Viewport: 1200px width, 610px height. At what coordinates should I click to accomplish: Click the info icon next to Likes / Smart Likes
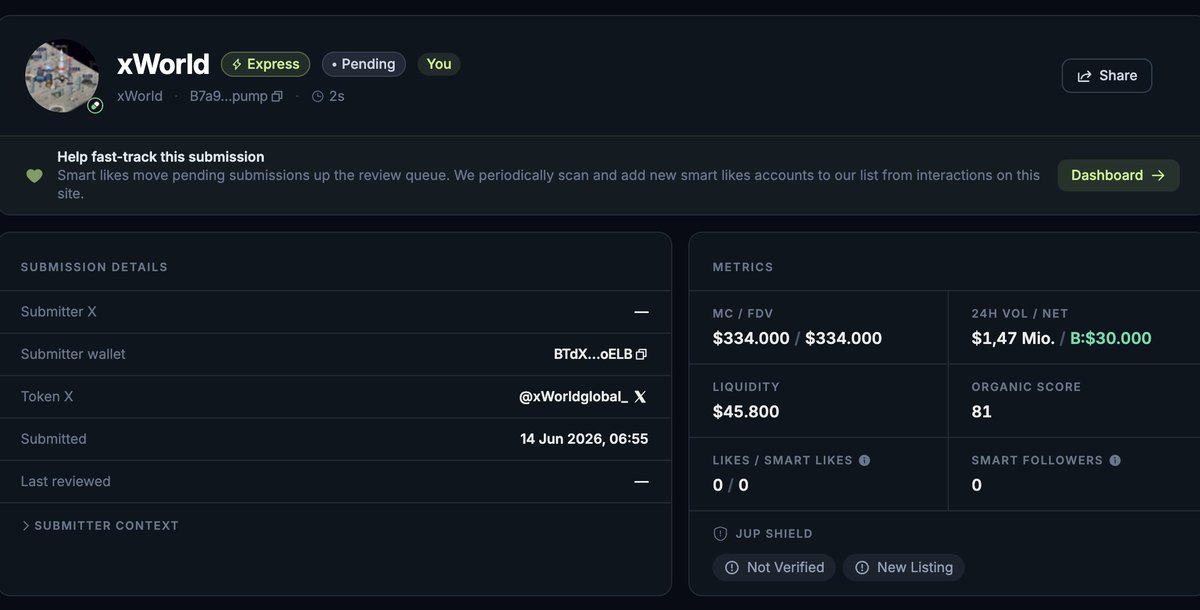tap(864, 461)
